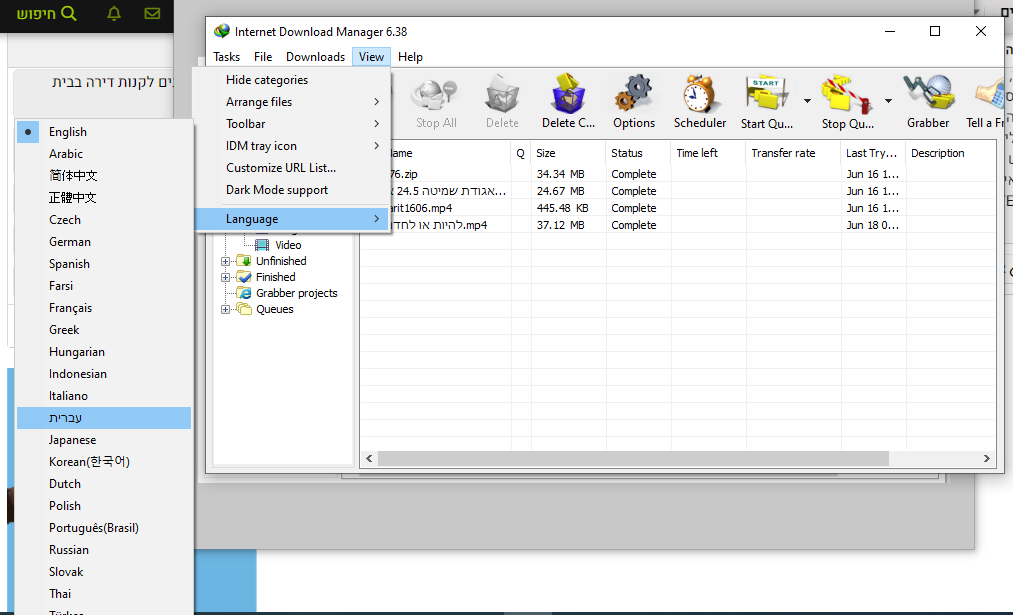Image resolution: width=1013 pixels, height=615 pixels.
Task: Click the Delete toolbar icon
Action: pos(502,94)
